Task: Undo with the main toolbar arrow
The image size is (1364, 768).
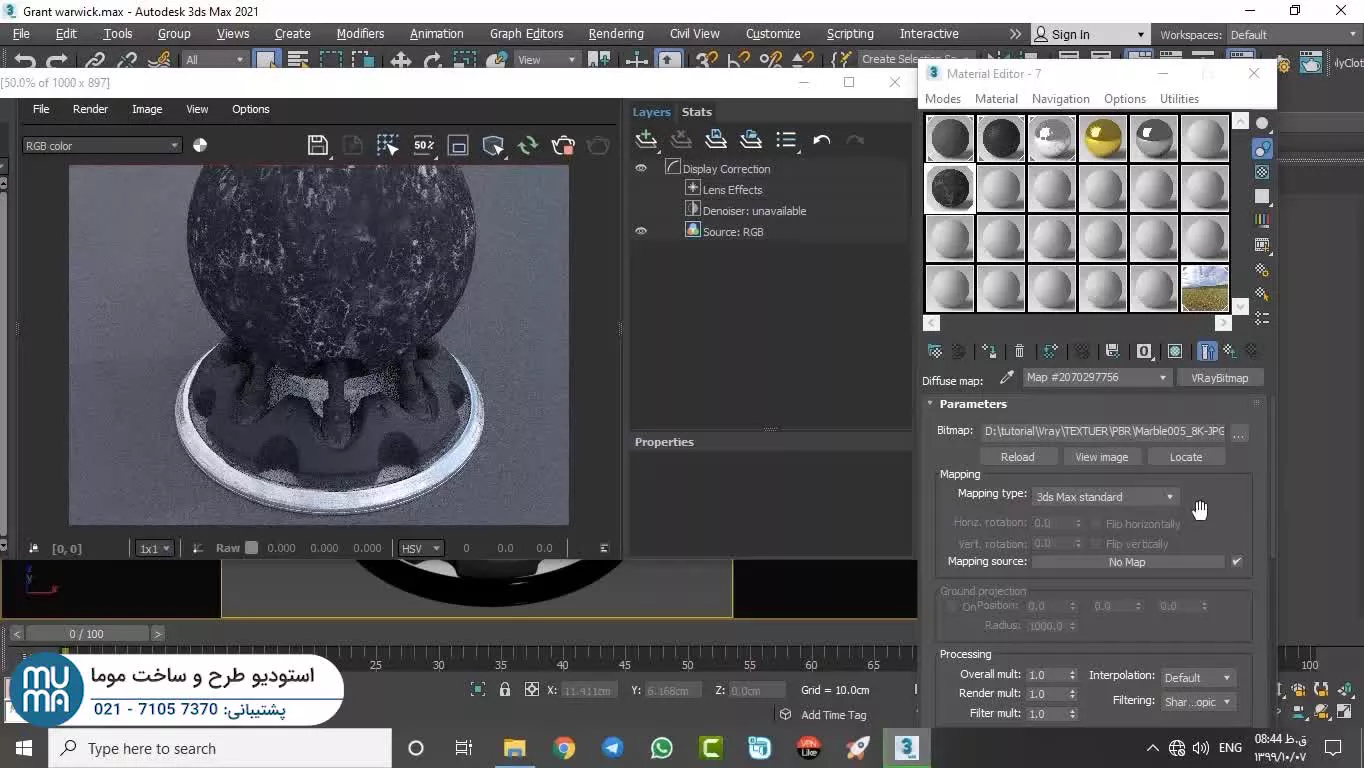Action: [x=24, y=60]
